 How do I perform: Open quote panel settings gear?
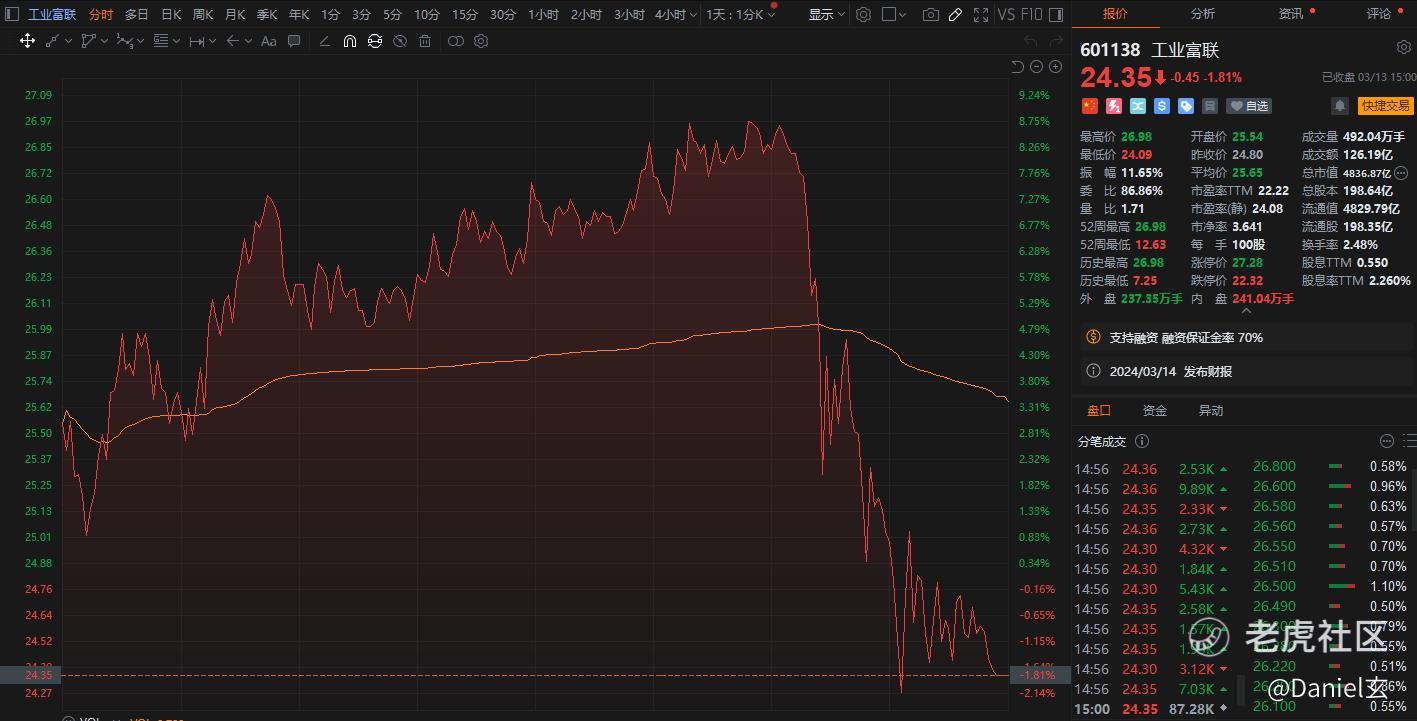pos(1403,47)
